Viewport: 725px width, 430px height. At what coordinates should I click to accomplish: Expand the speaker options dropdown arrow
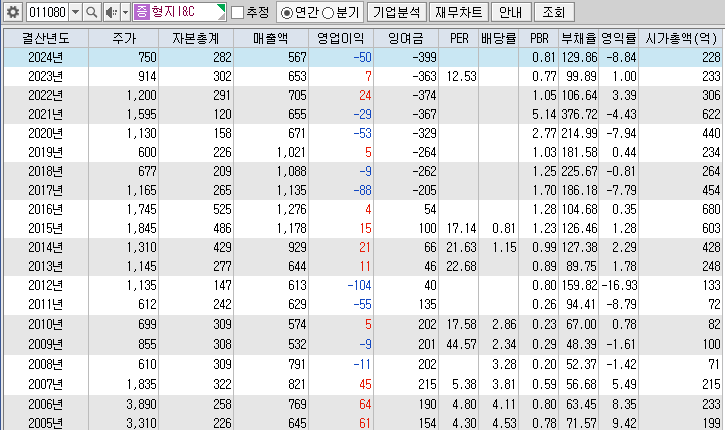[125, 12]
